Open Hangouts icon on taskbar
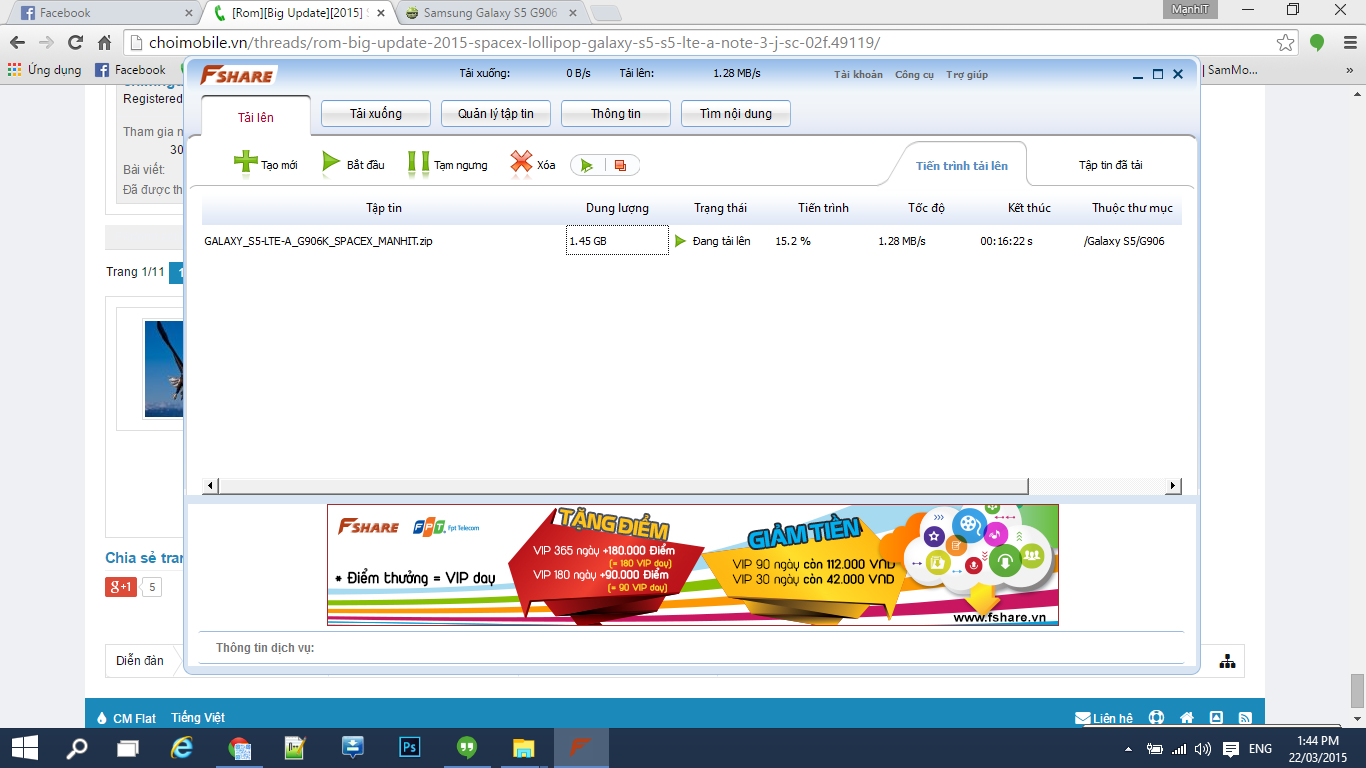 click(x=466, y=748)
